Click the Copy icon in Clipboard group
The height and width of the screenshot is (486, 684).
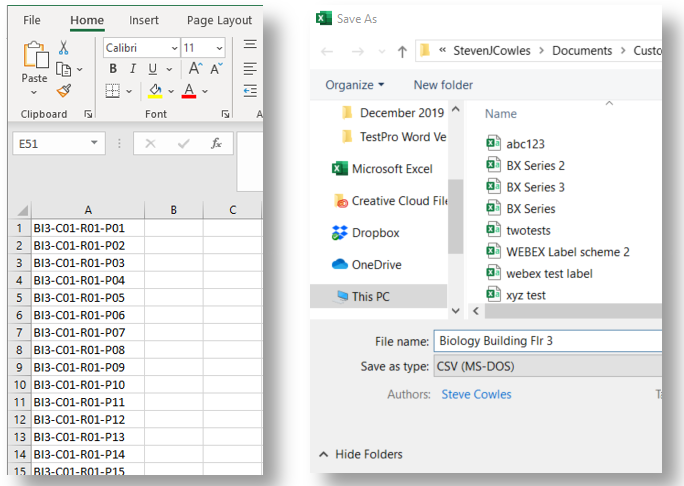point(64,69)
